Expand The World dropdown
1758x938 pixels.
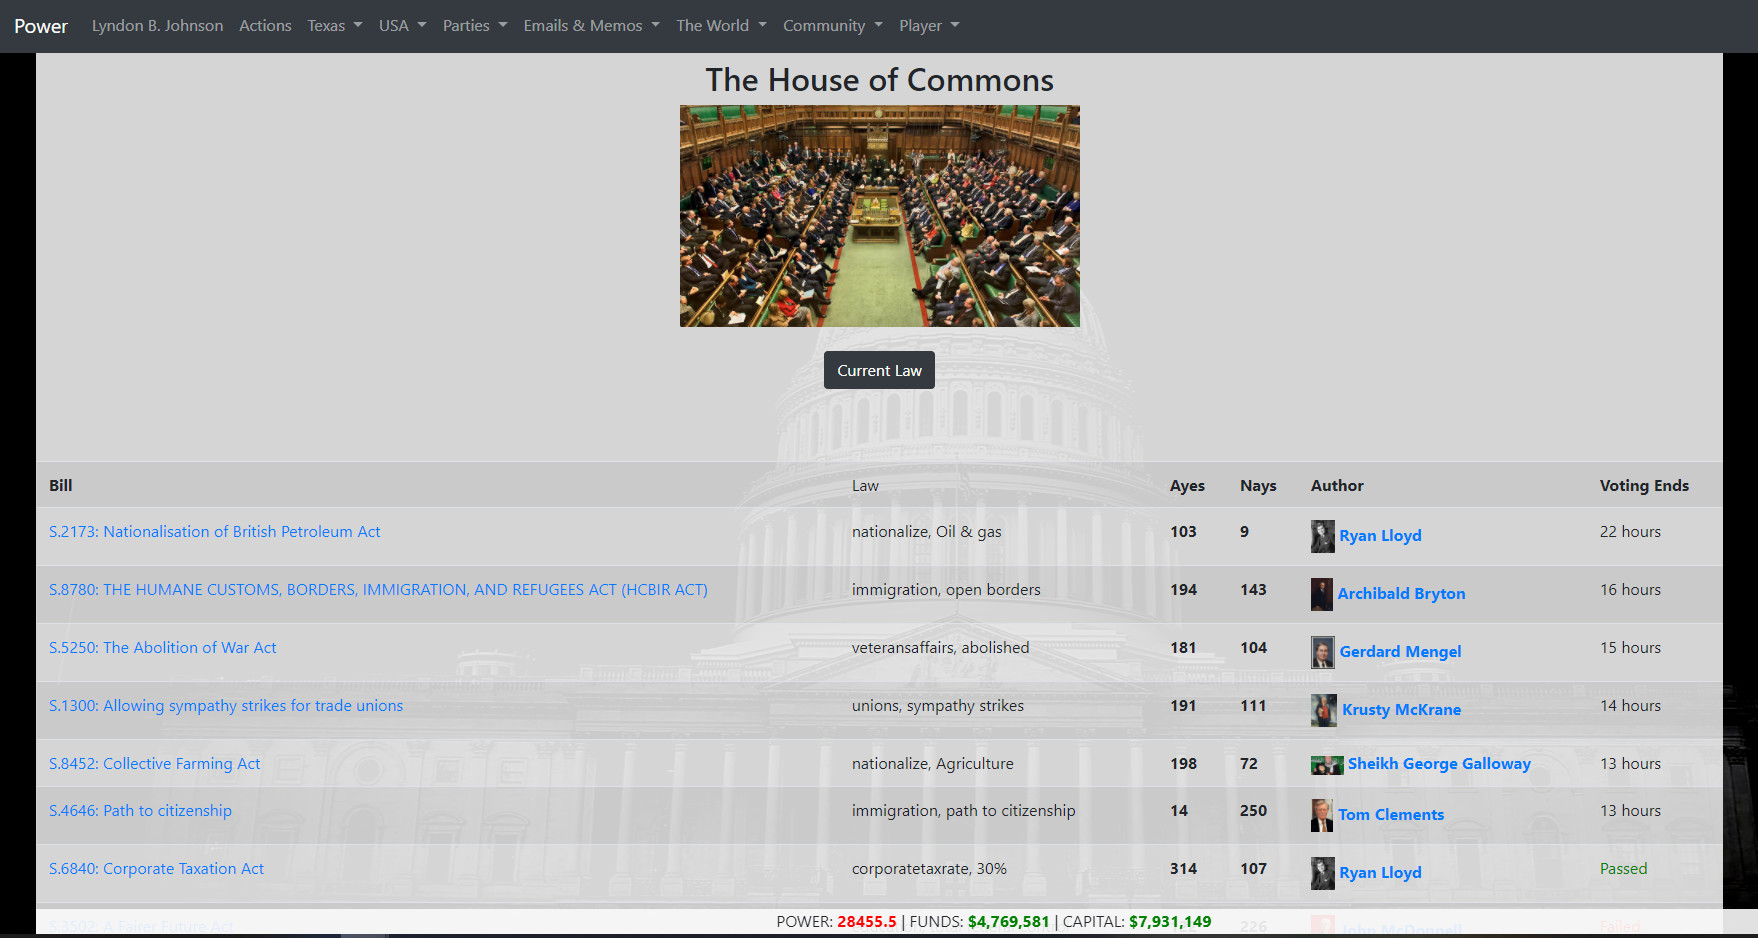720,25
